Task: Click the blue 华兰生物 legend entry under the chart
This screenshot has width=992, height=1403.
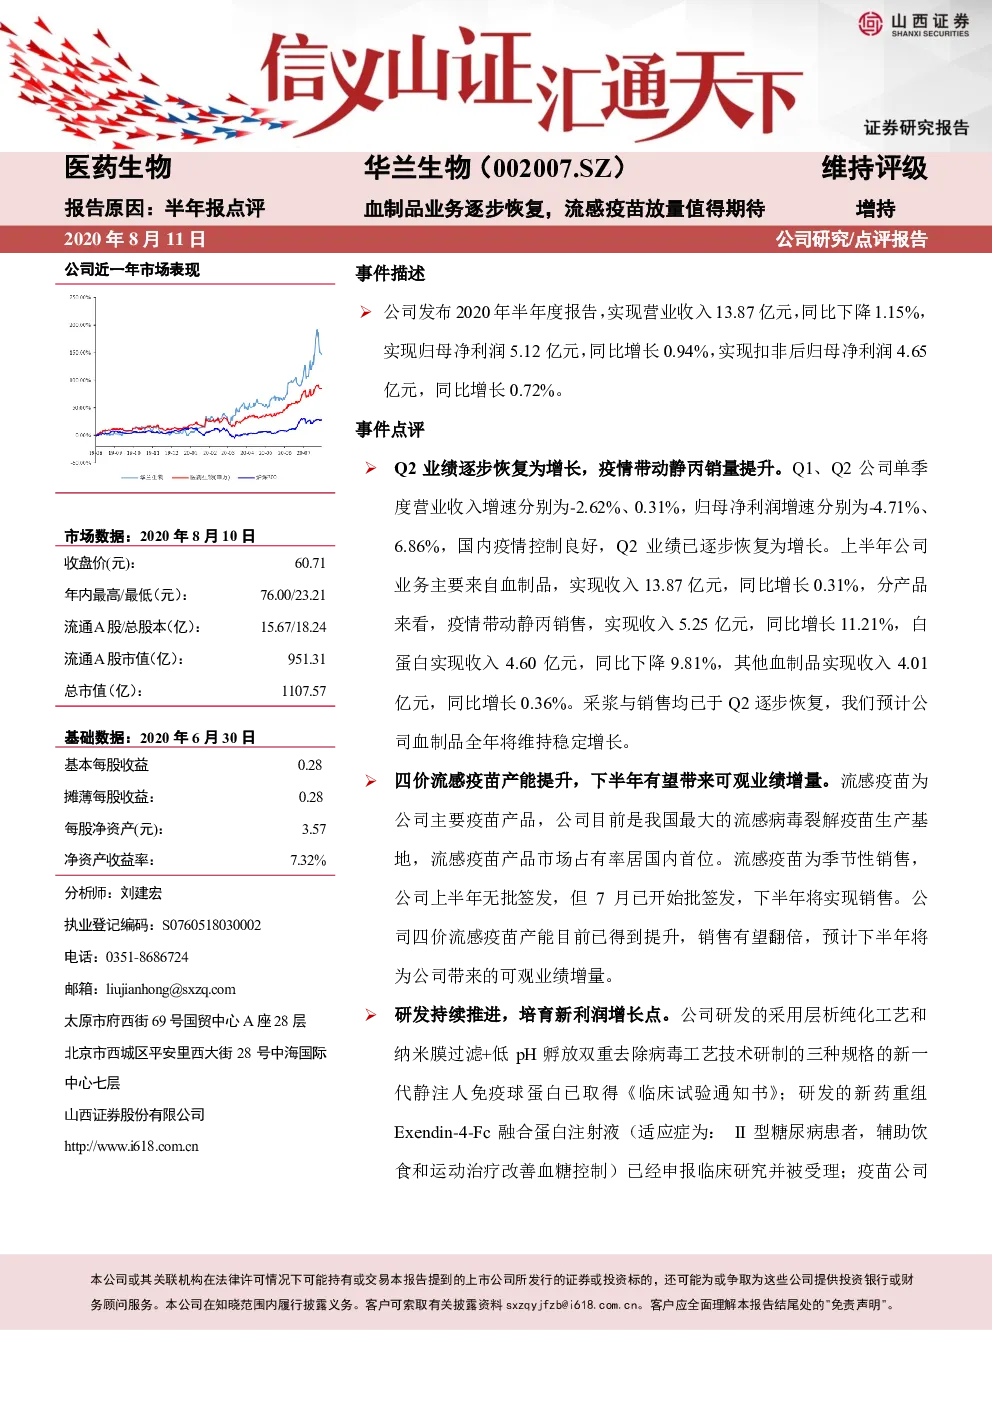Action: click(143, 477)
